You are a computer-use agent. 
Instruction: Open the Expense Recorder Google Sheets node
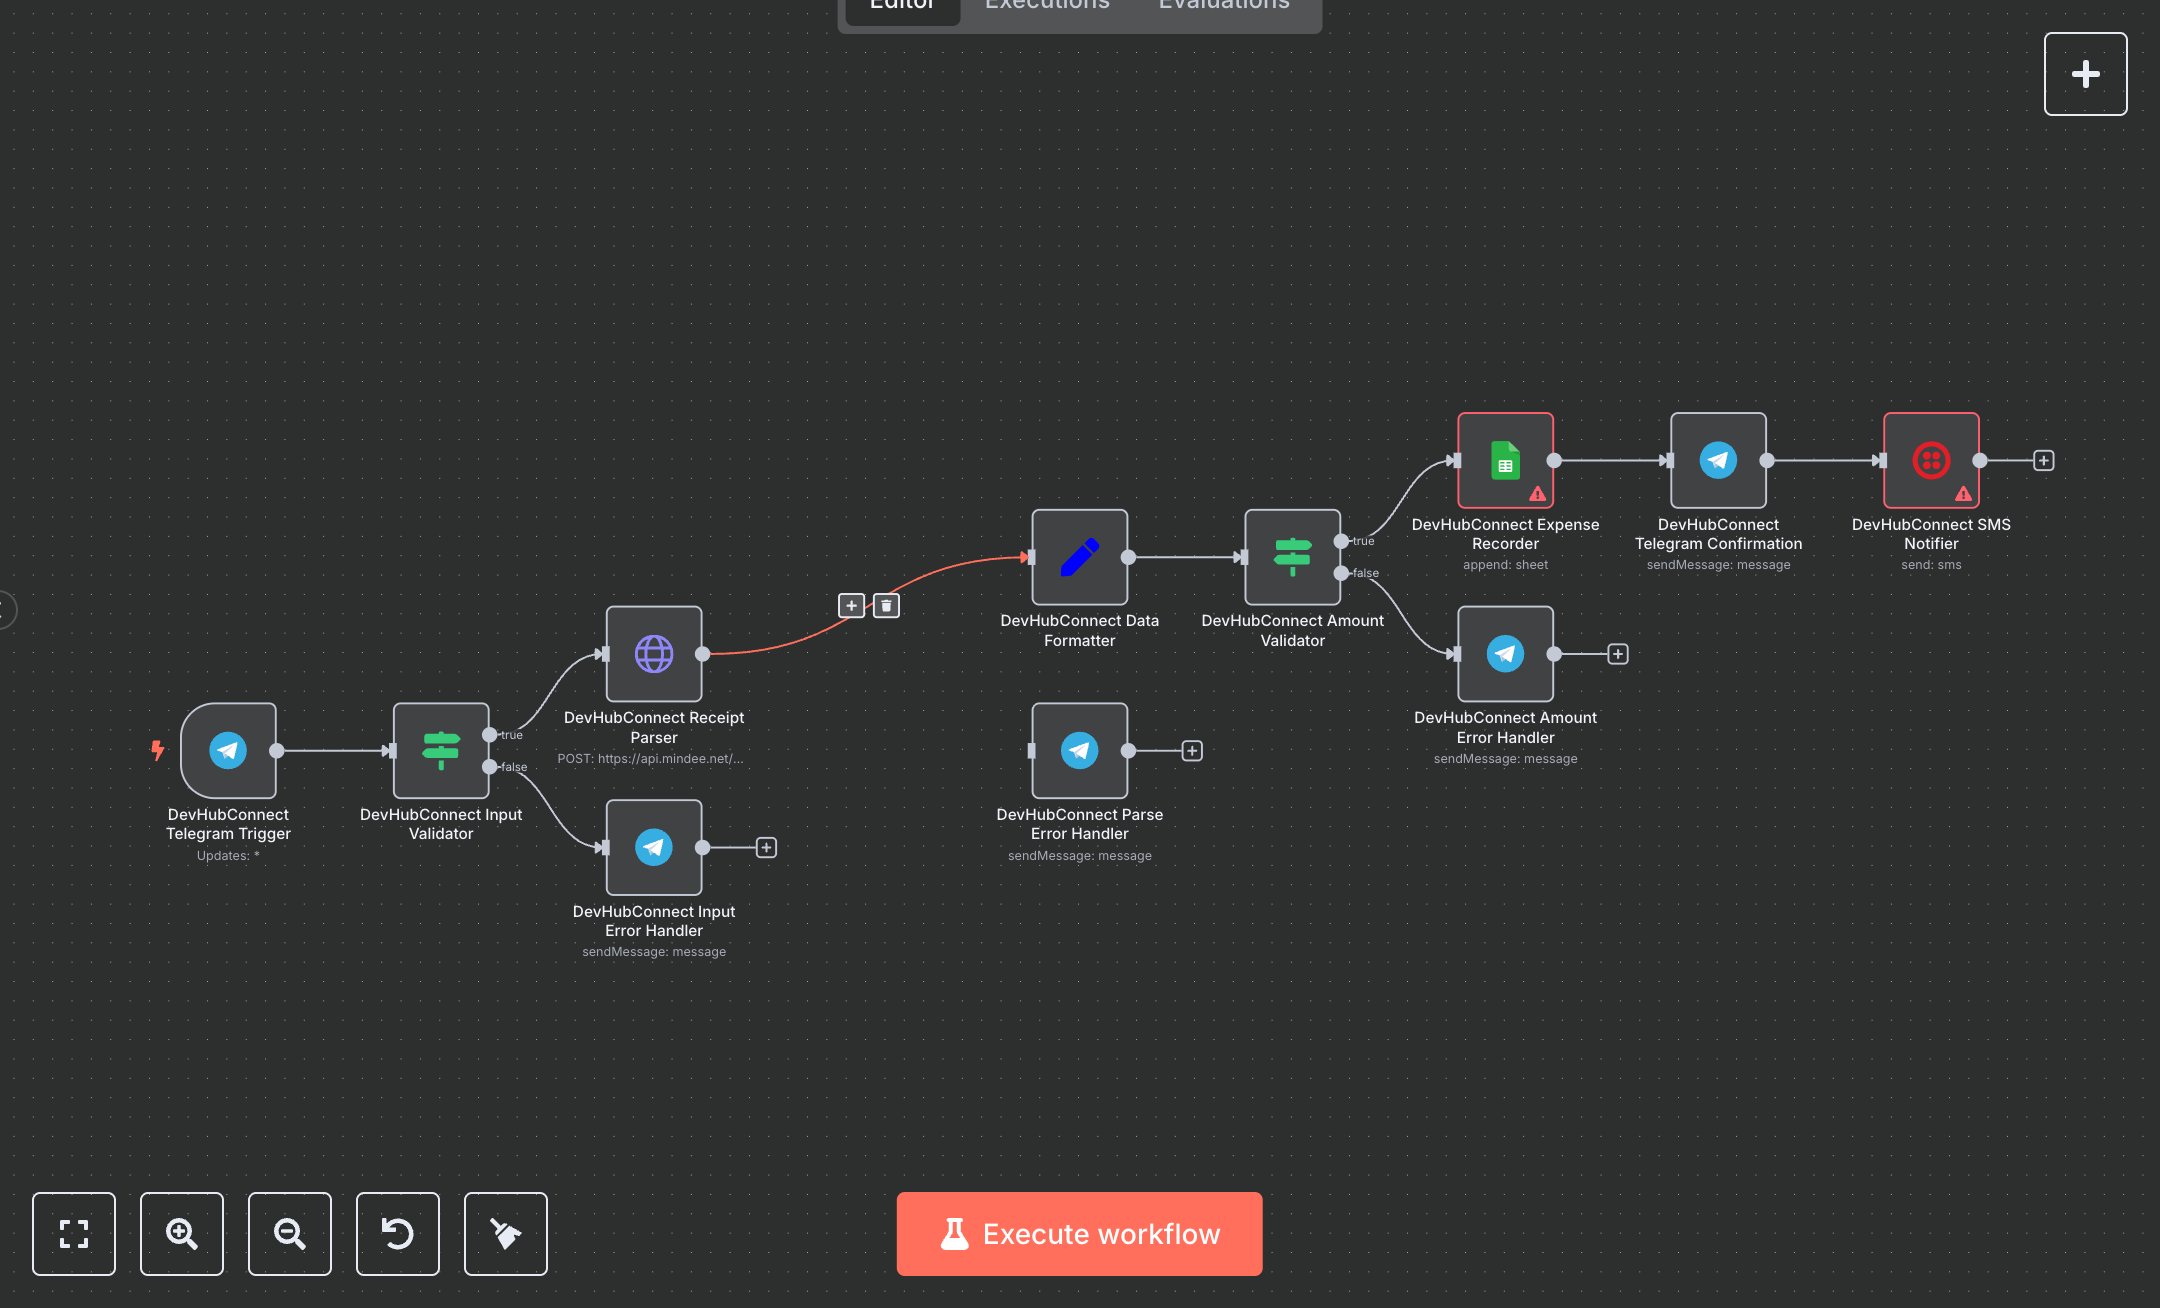(1505, 460)
